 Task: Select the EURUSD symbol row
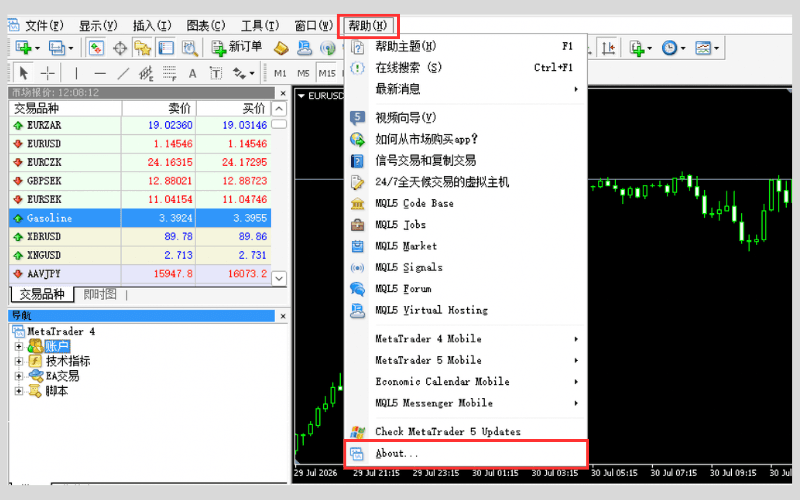[x=140, y=144]
